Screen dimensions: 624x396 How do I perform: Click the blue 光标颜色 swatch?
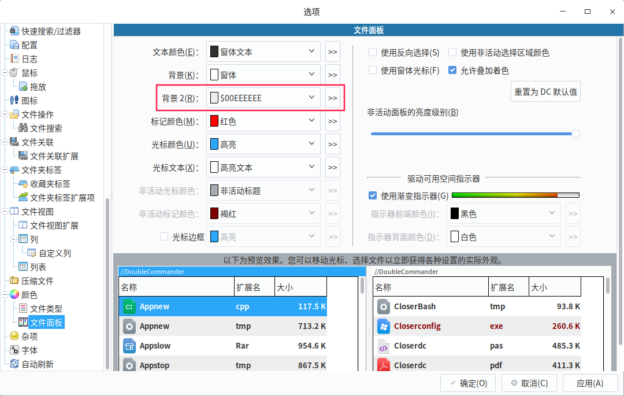214,144
